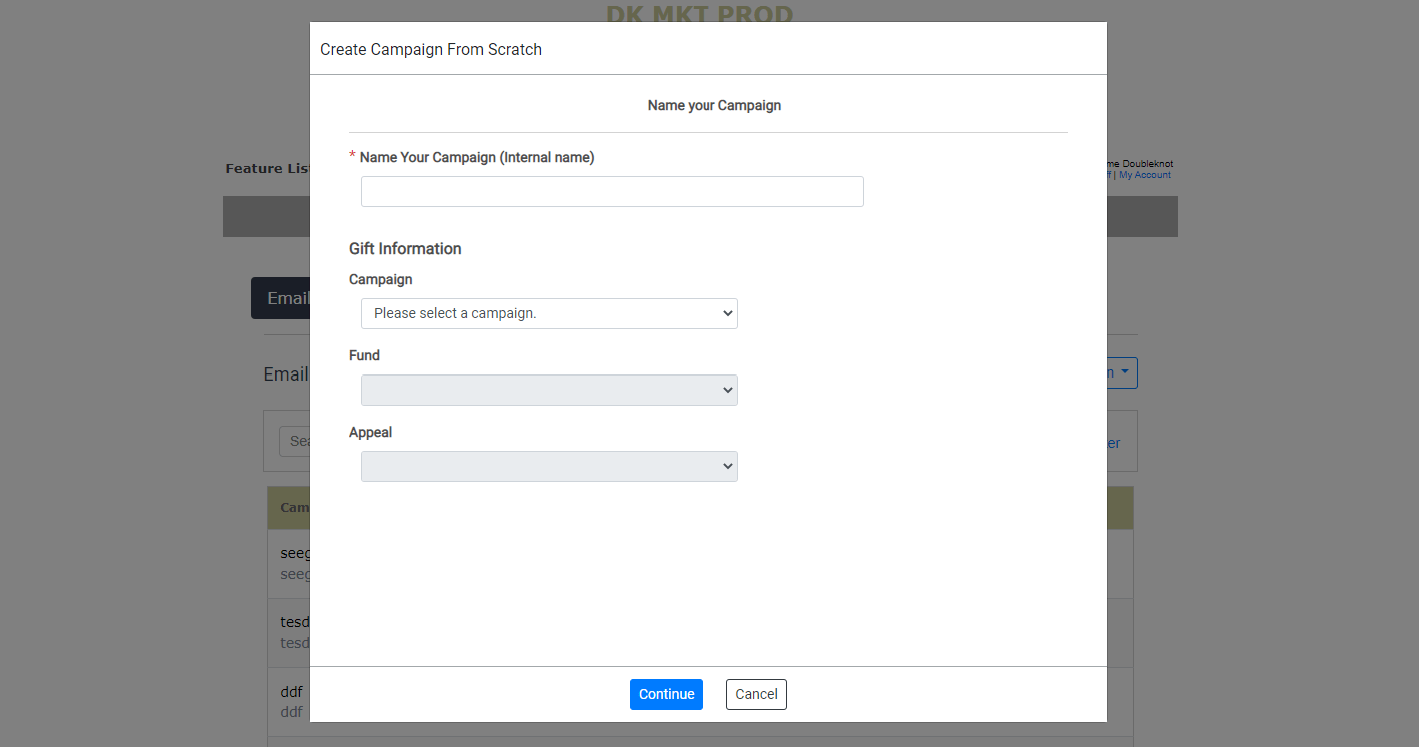Click the Campaign Name input field

[612, 191]
